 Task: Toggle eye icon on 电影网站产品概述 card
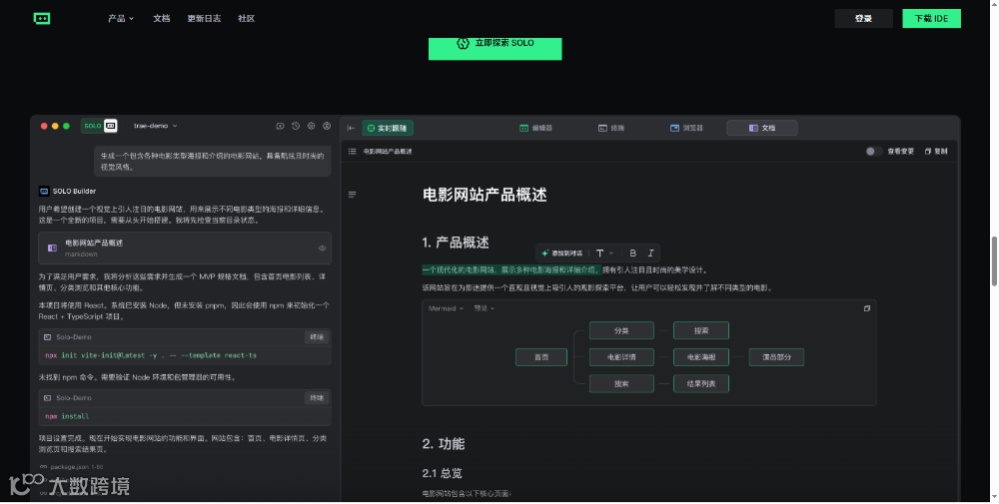point(322,248)
